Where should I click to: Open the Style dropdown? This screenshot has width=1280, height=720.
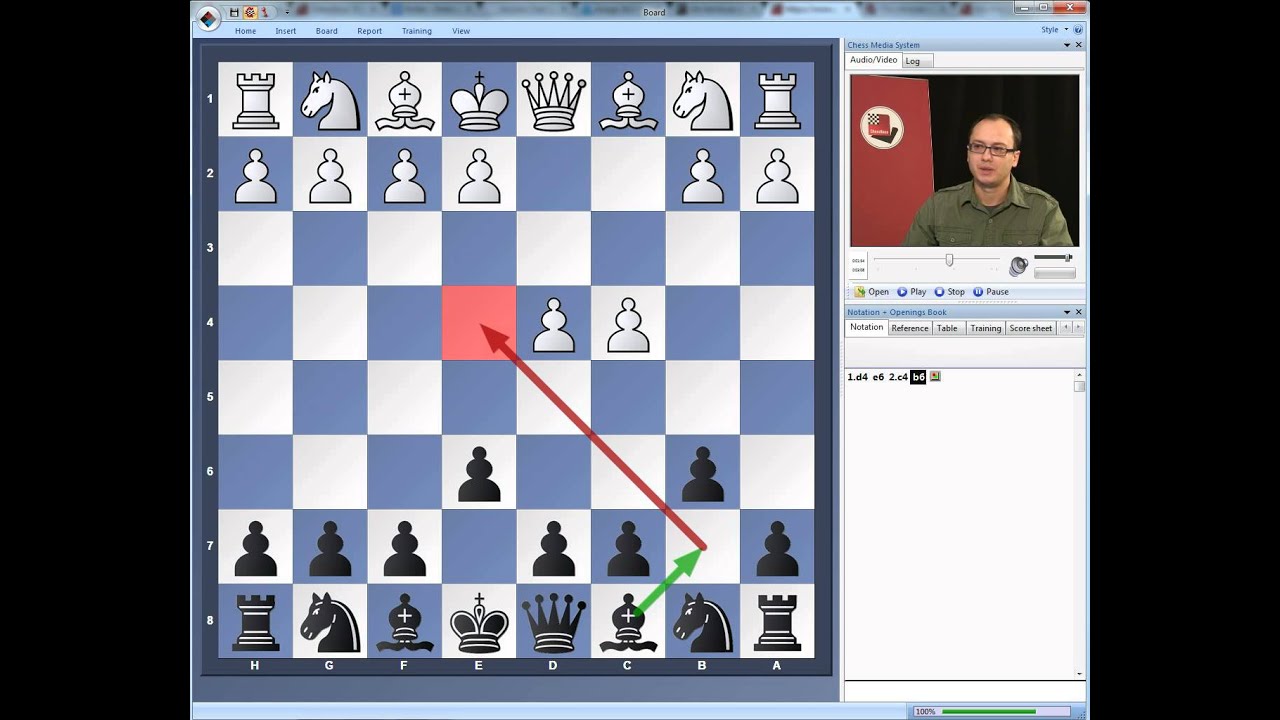tap(1054, 30)
